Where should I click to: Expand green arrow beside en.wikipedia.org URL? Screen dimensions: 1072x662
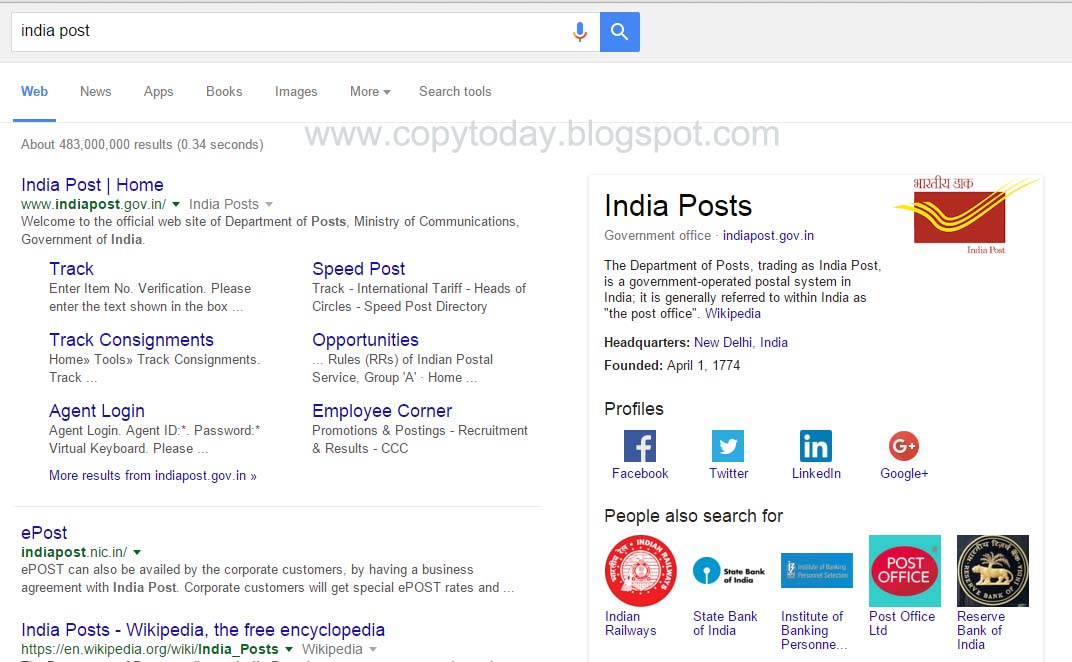pos(289,650)
